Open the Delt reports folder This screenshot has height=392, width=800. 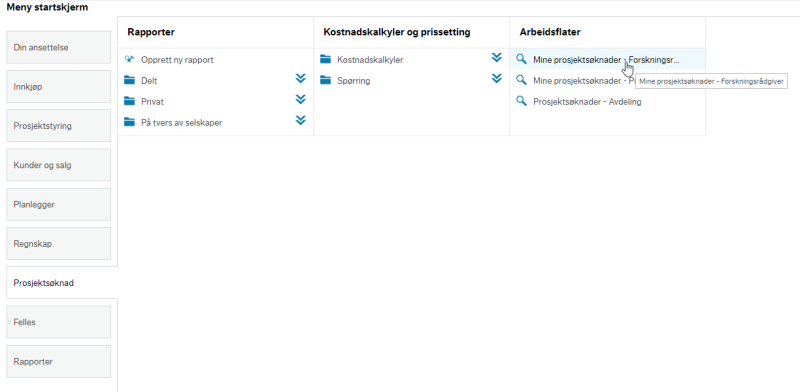tap(149, 81)
